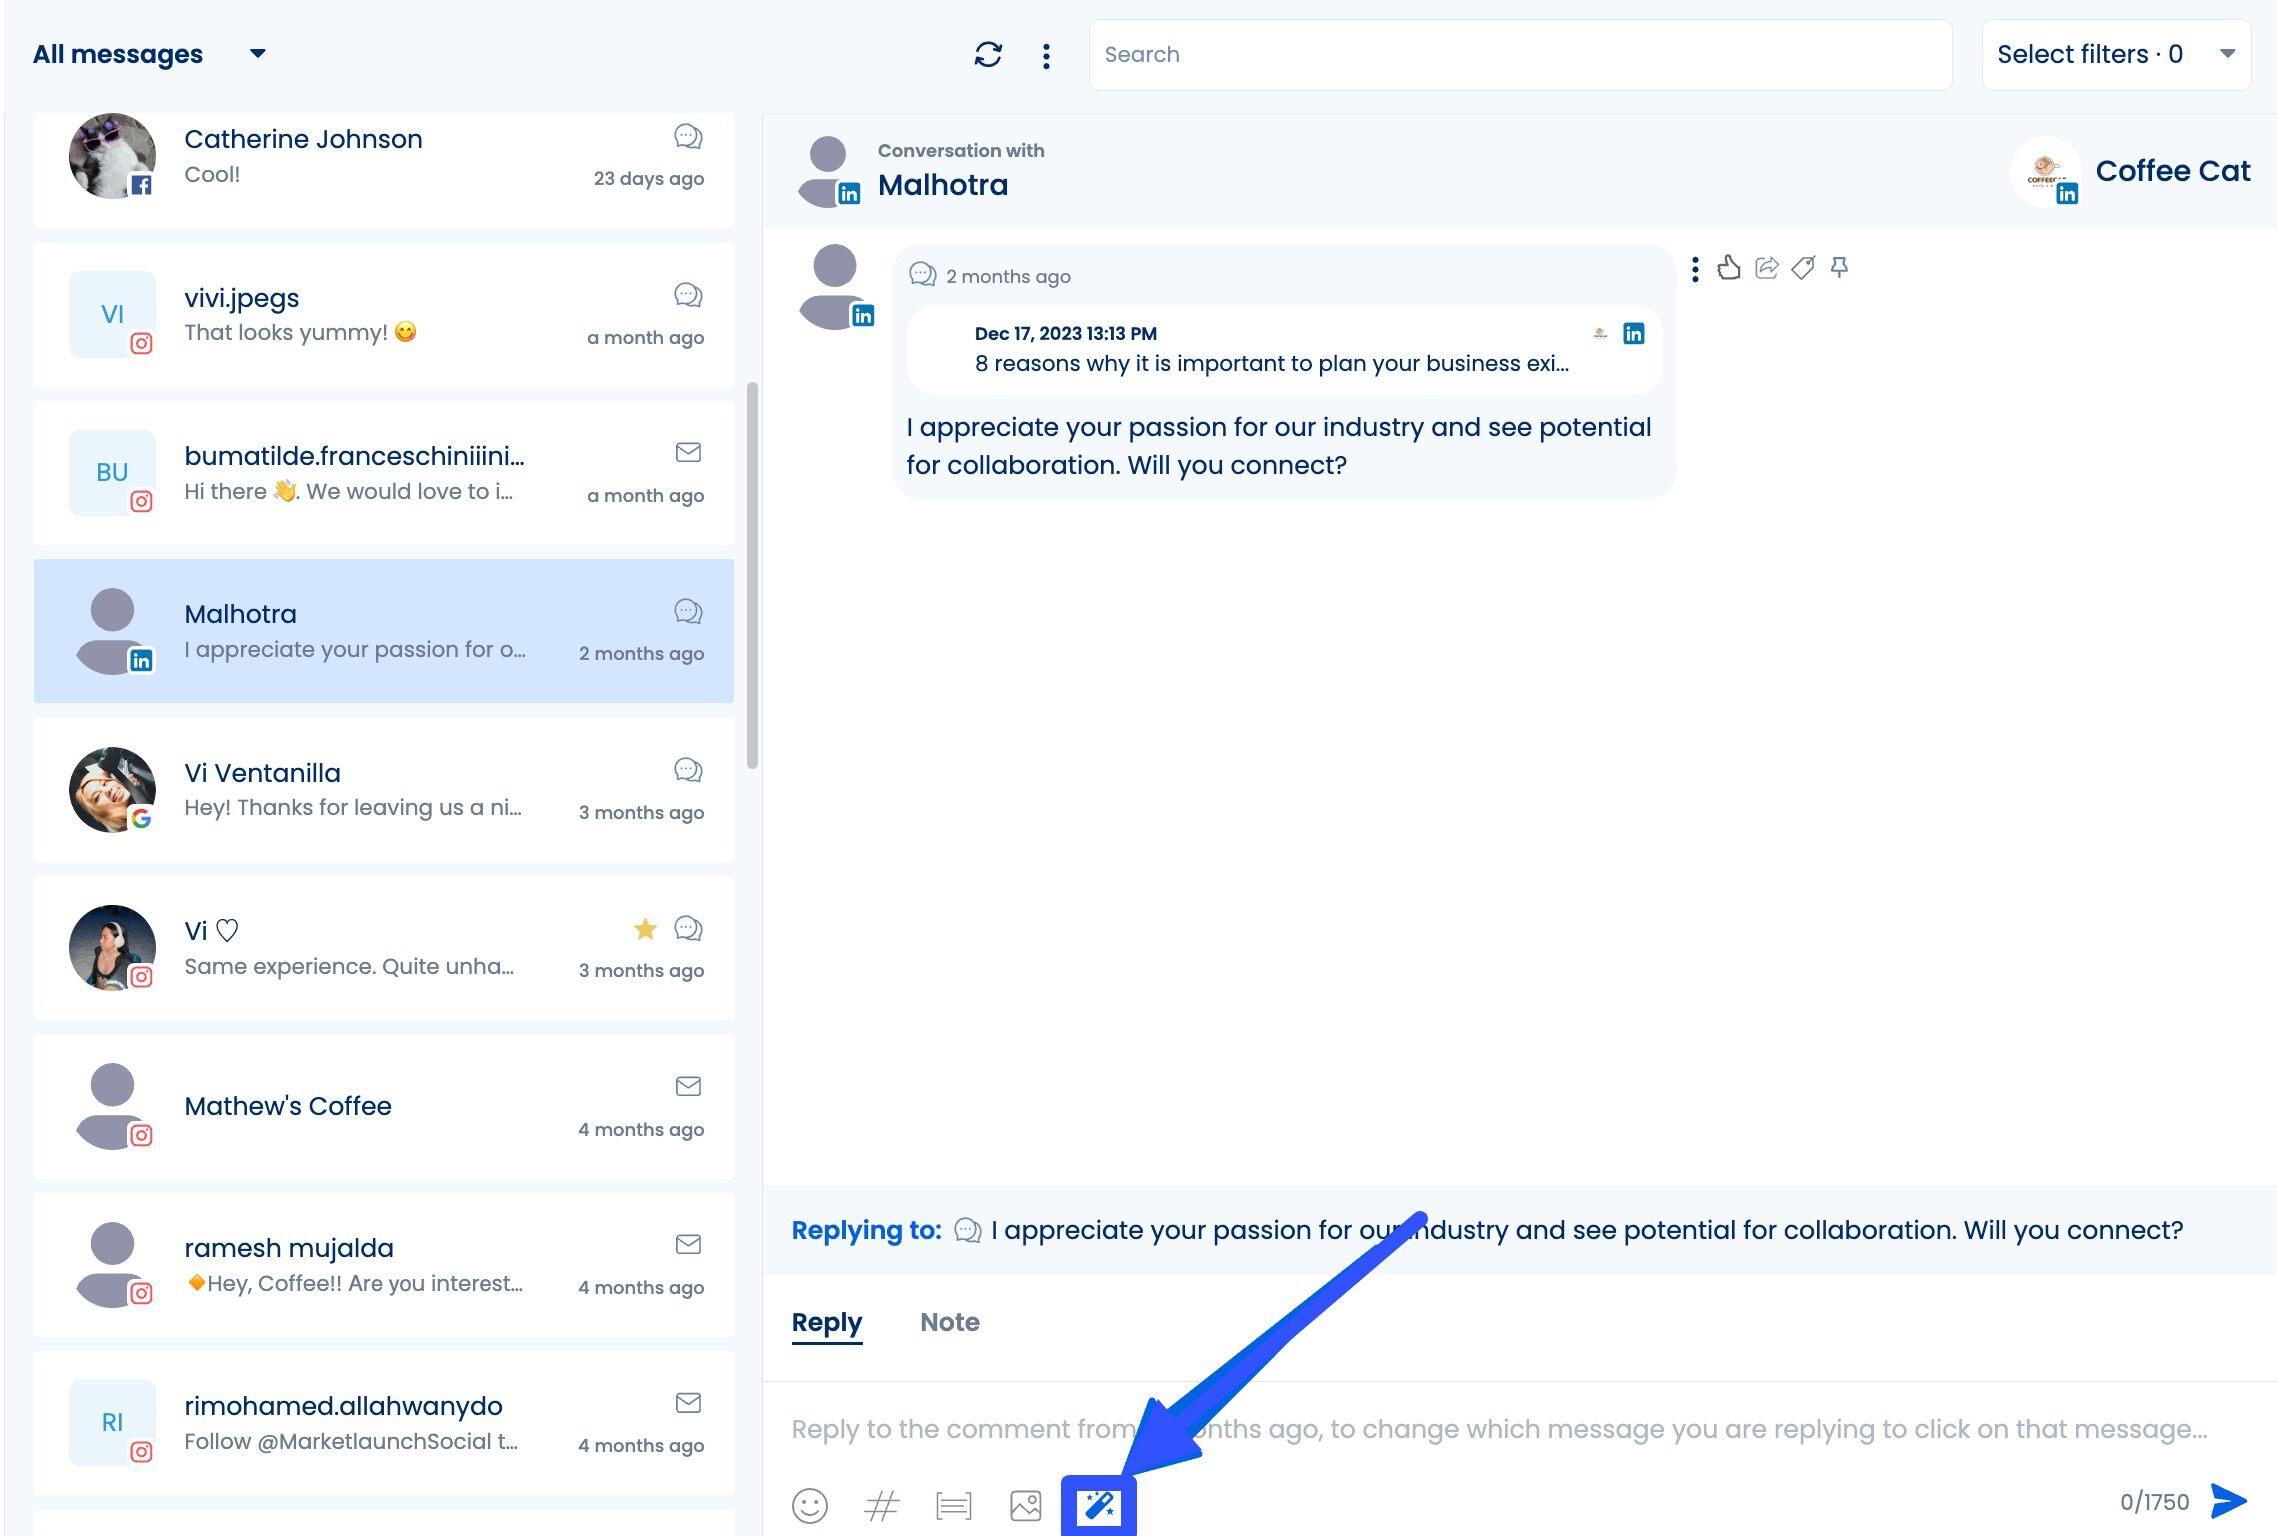The height and width of the screenshot is (1536, 2277).
Task: Expand the All messages dropdown
Action: click(117, 54)
